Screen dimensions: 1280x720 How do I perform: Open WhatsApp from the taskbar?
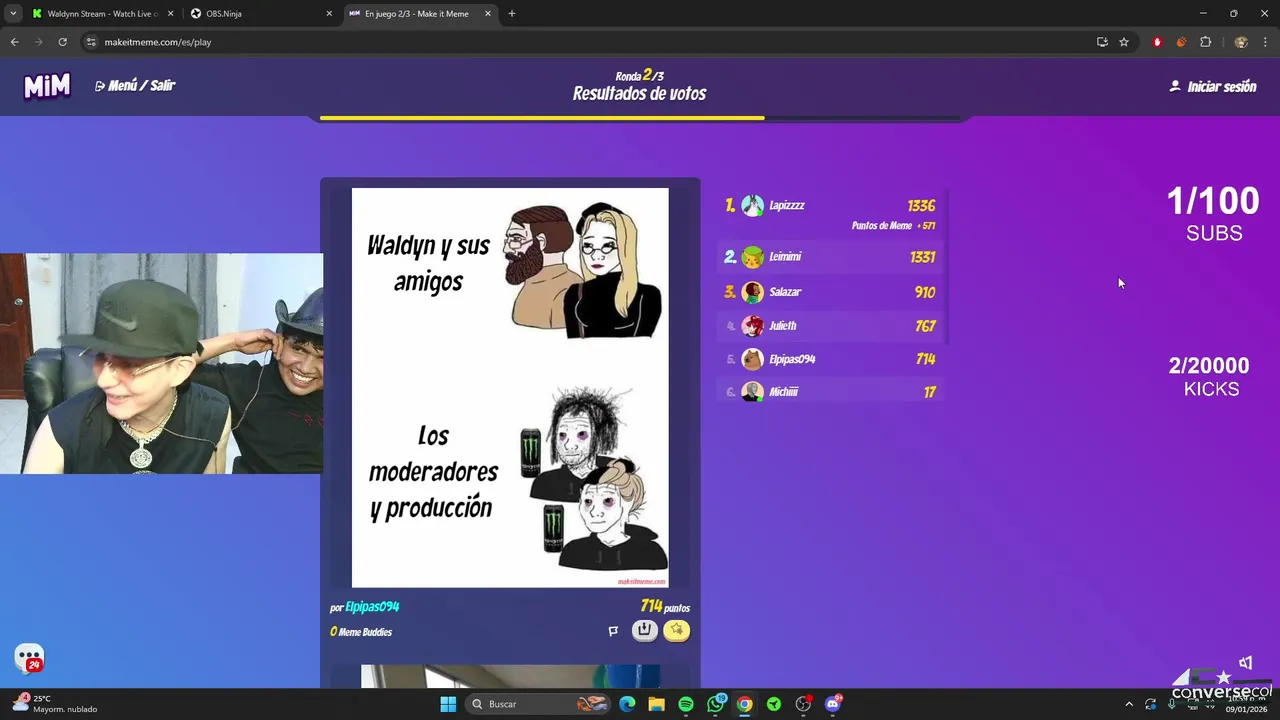point(715,704)
